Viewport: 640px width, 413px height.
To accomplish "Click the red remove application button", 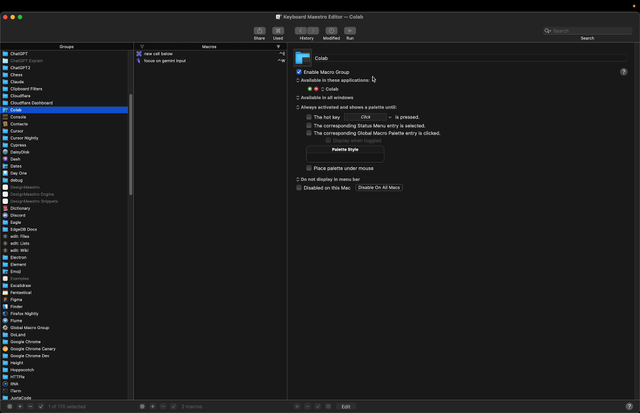I will click(x=316, y=89).
